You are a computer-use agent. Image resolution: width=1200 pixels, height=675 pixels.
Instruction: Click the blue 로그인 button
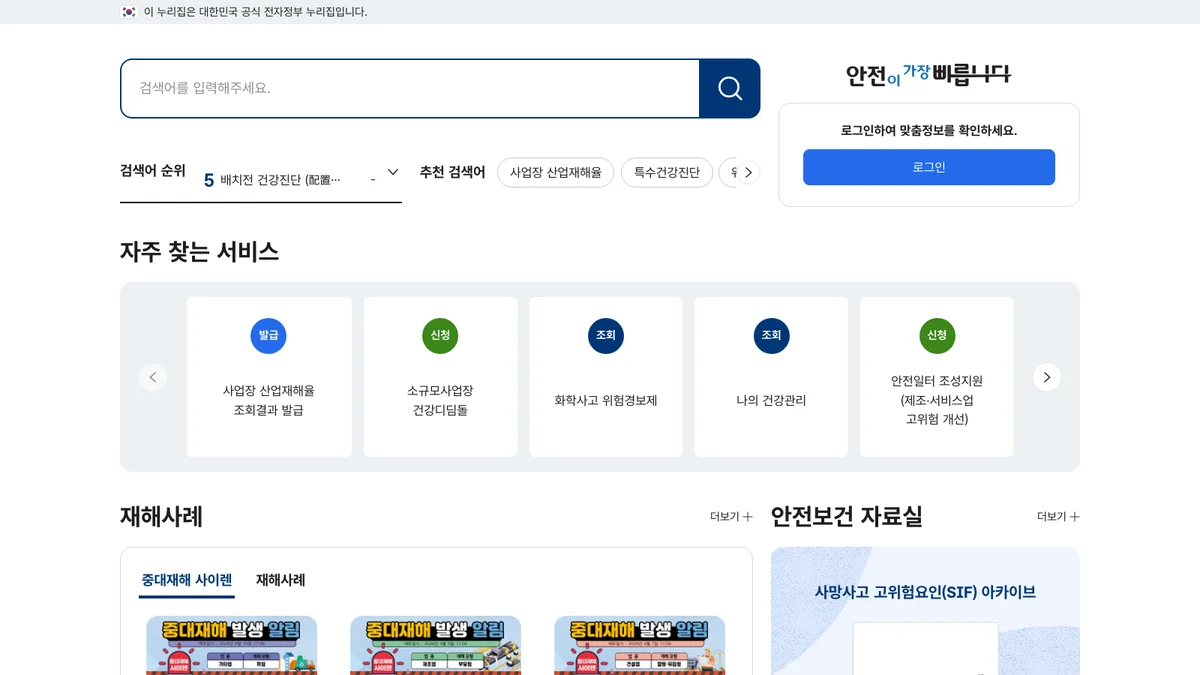click(928, 167)
